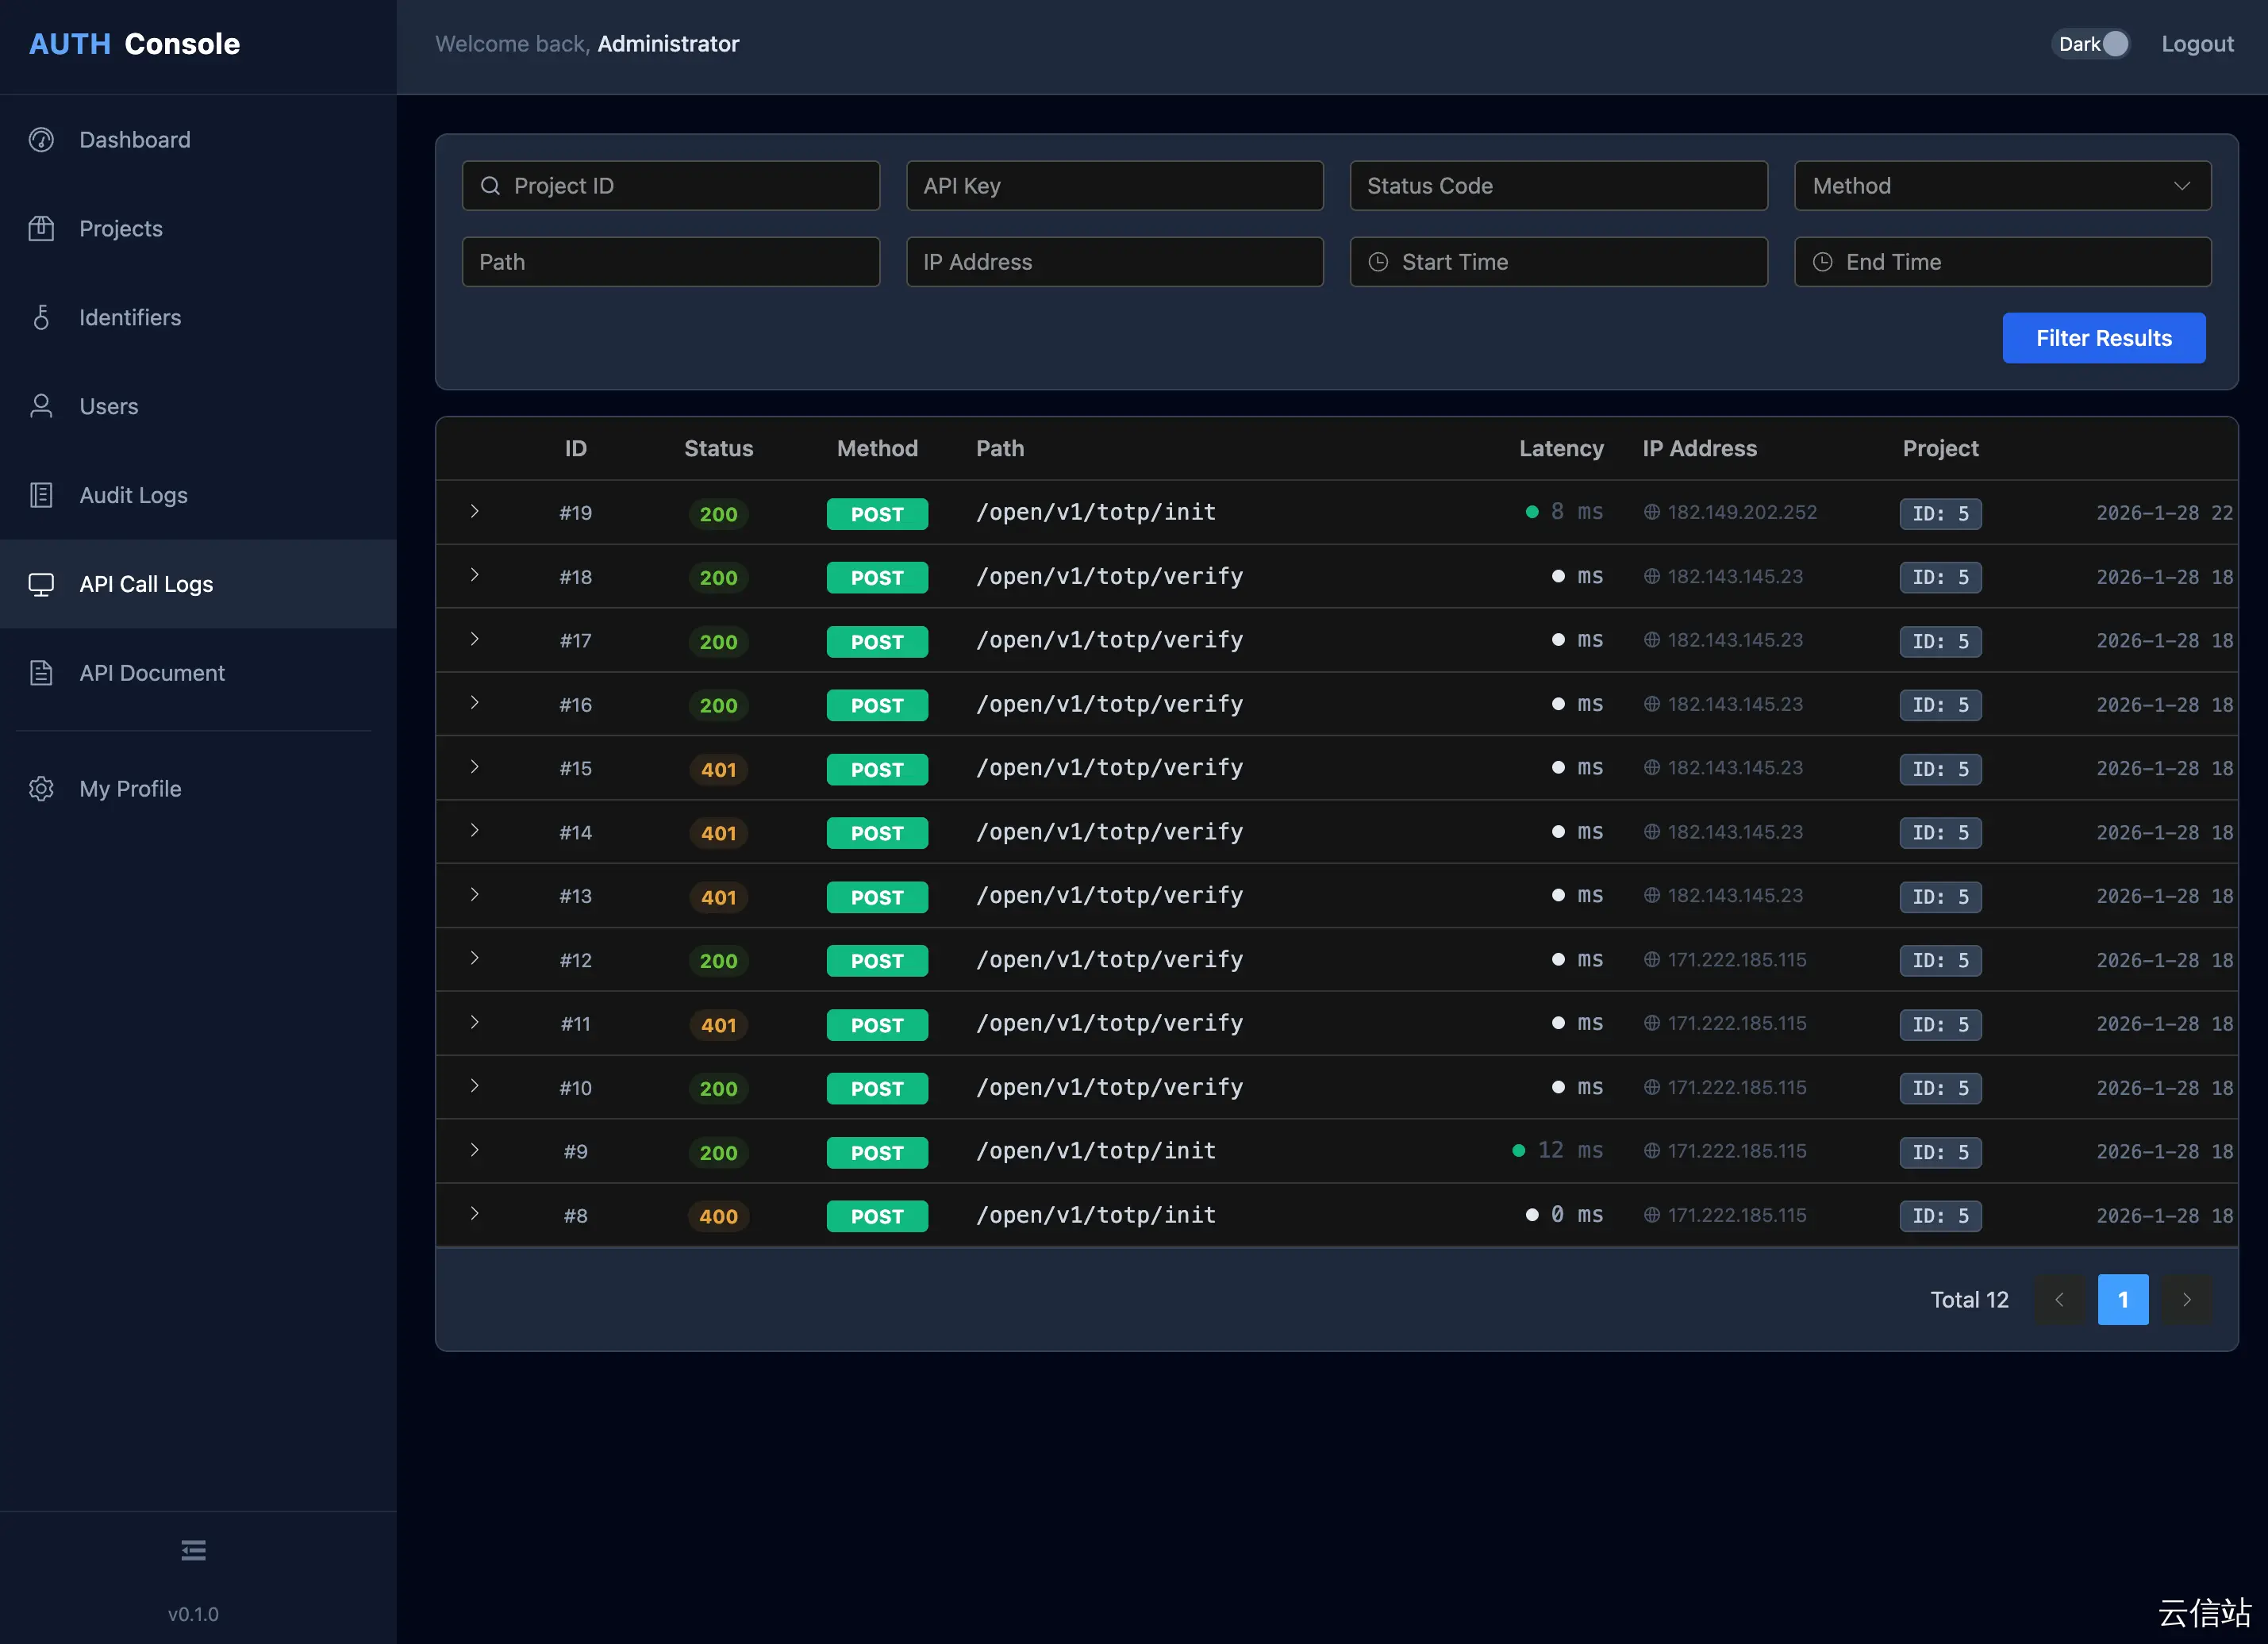Expand row #15 with 401 status
The height and width of the screenshot is (1644, 2268).
click(x=475, y=767)
